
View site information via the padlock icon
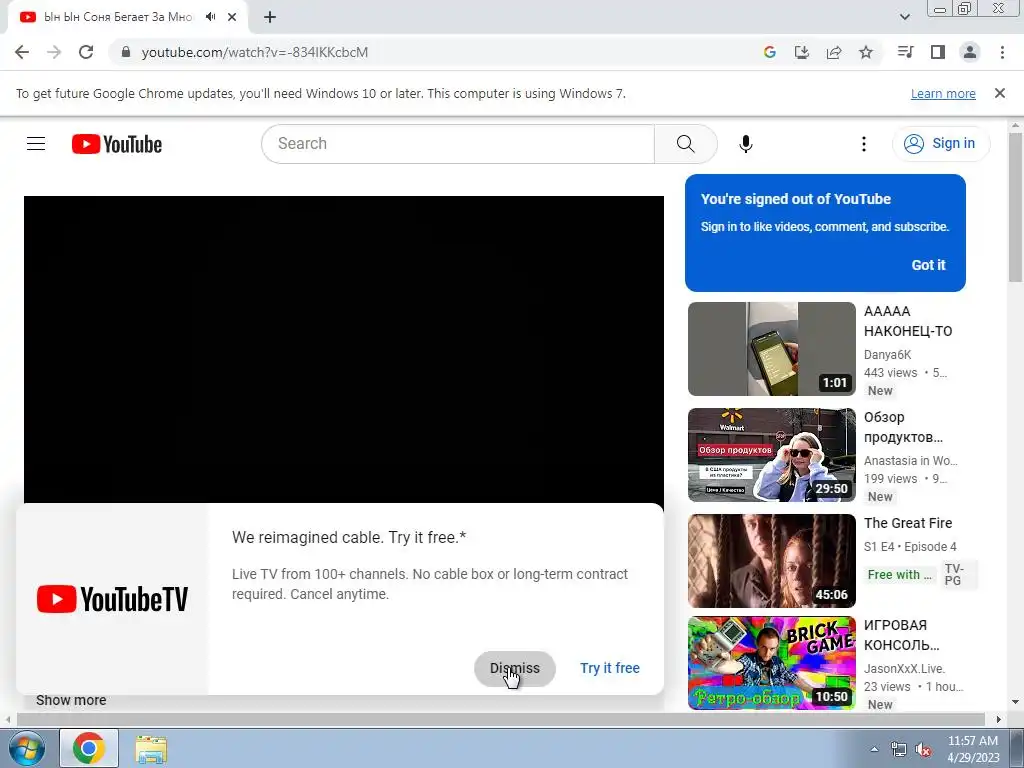tap(126, 52)
